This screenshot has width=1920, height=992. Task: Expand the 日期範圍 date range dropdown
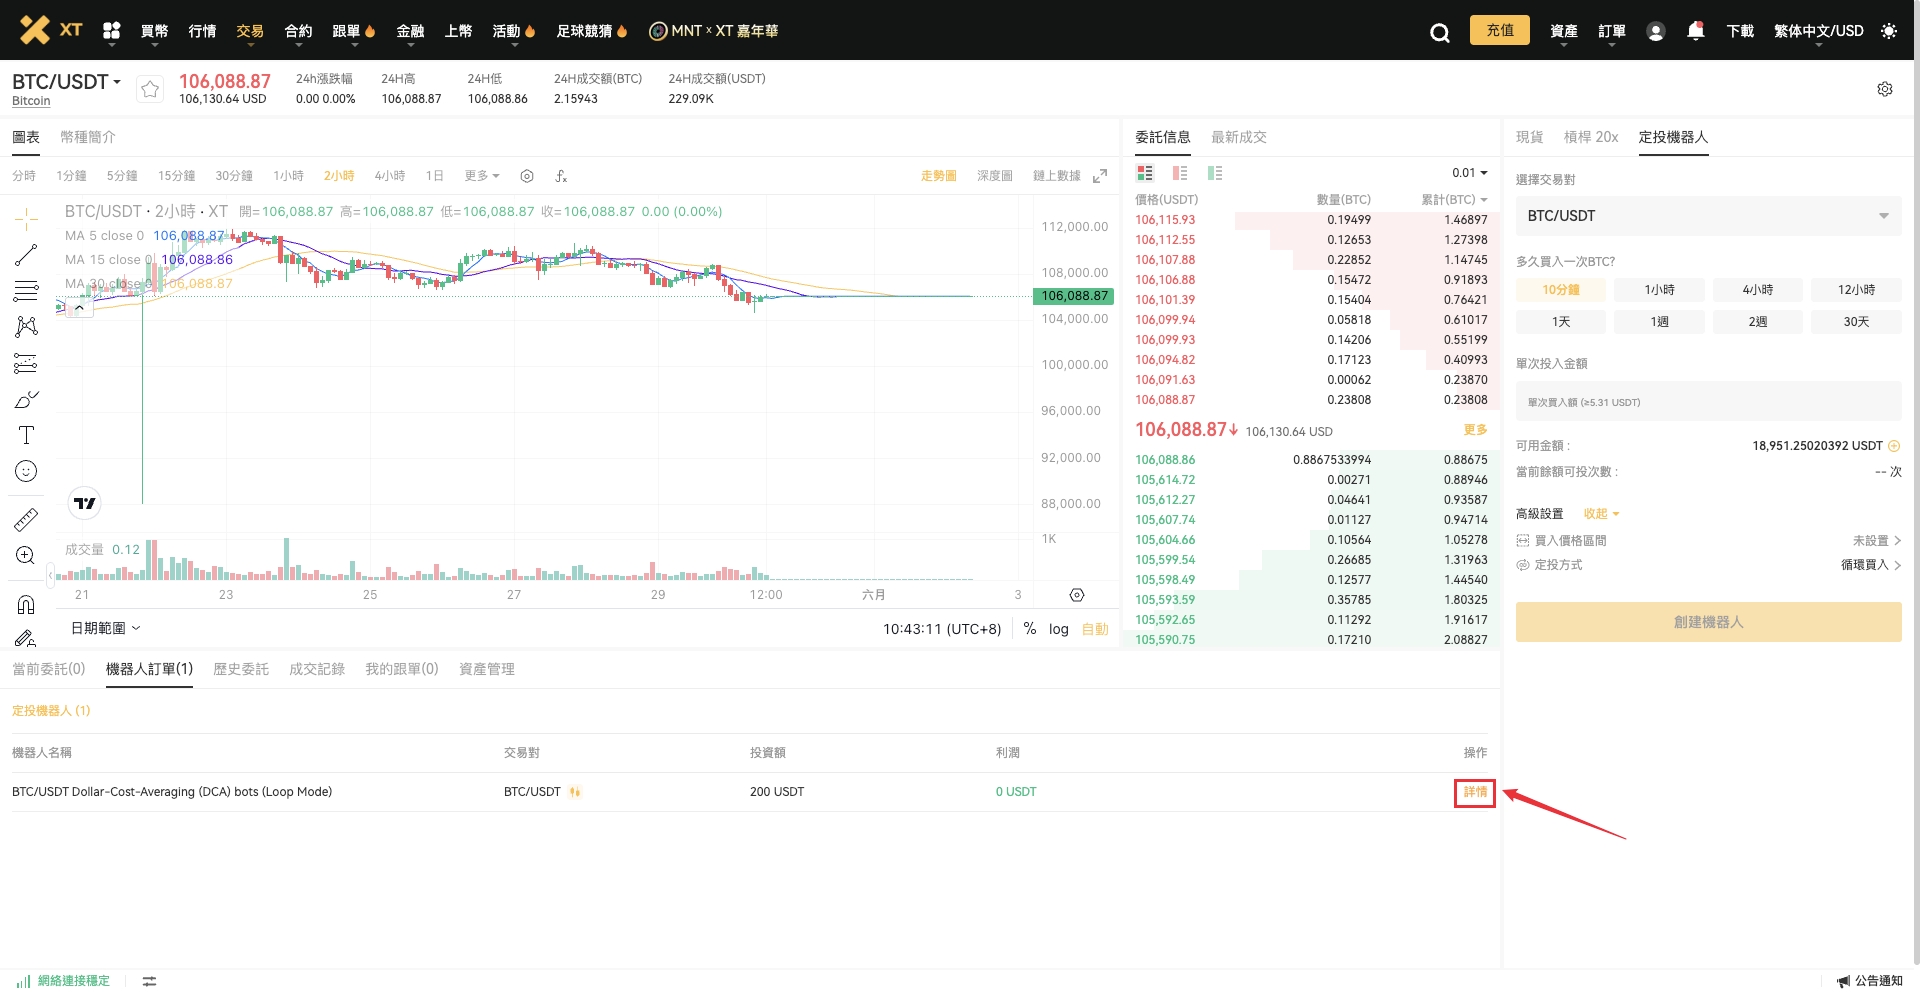pyautogui.click(x=105, y=628)
